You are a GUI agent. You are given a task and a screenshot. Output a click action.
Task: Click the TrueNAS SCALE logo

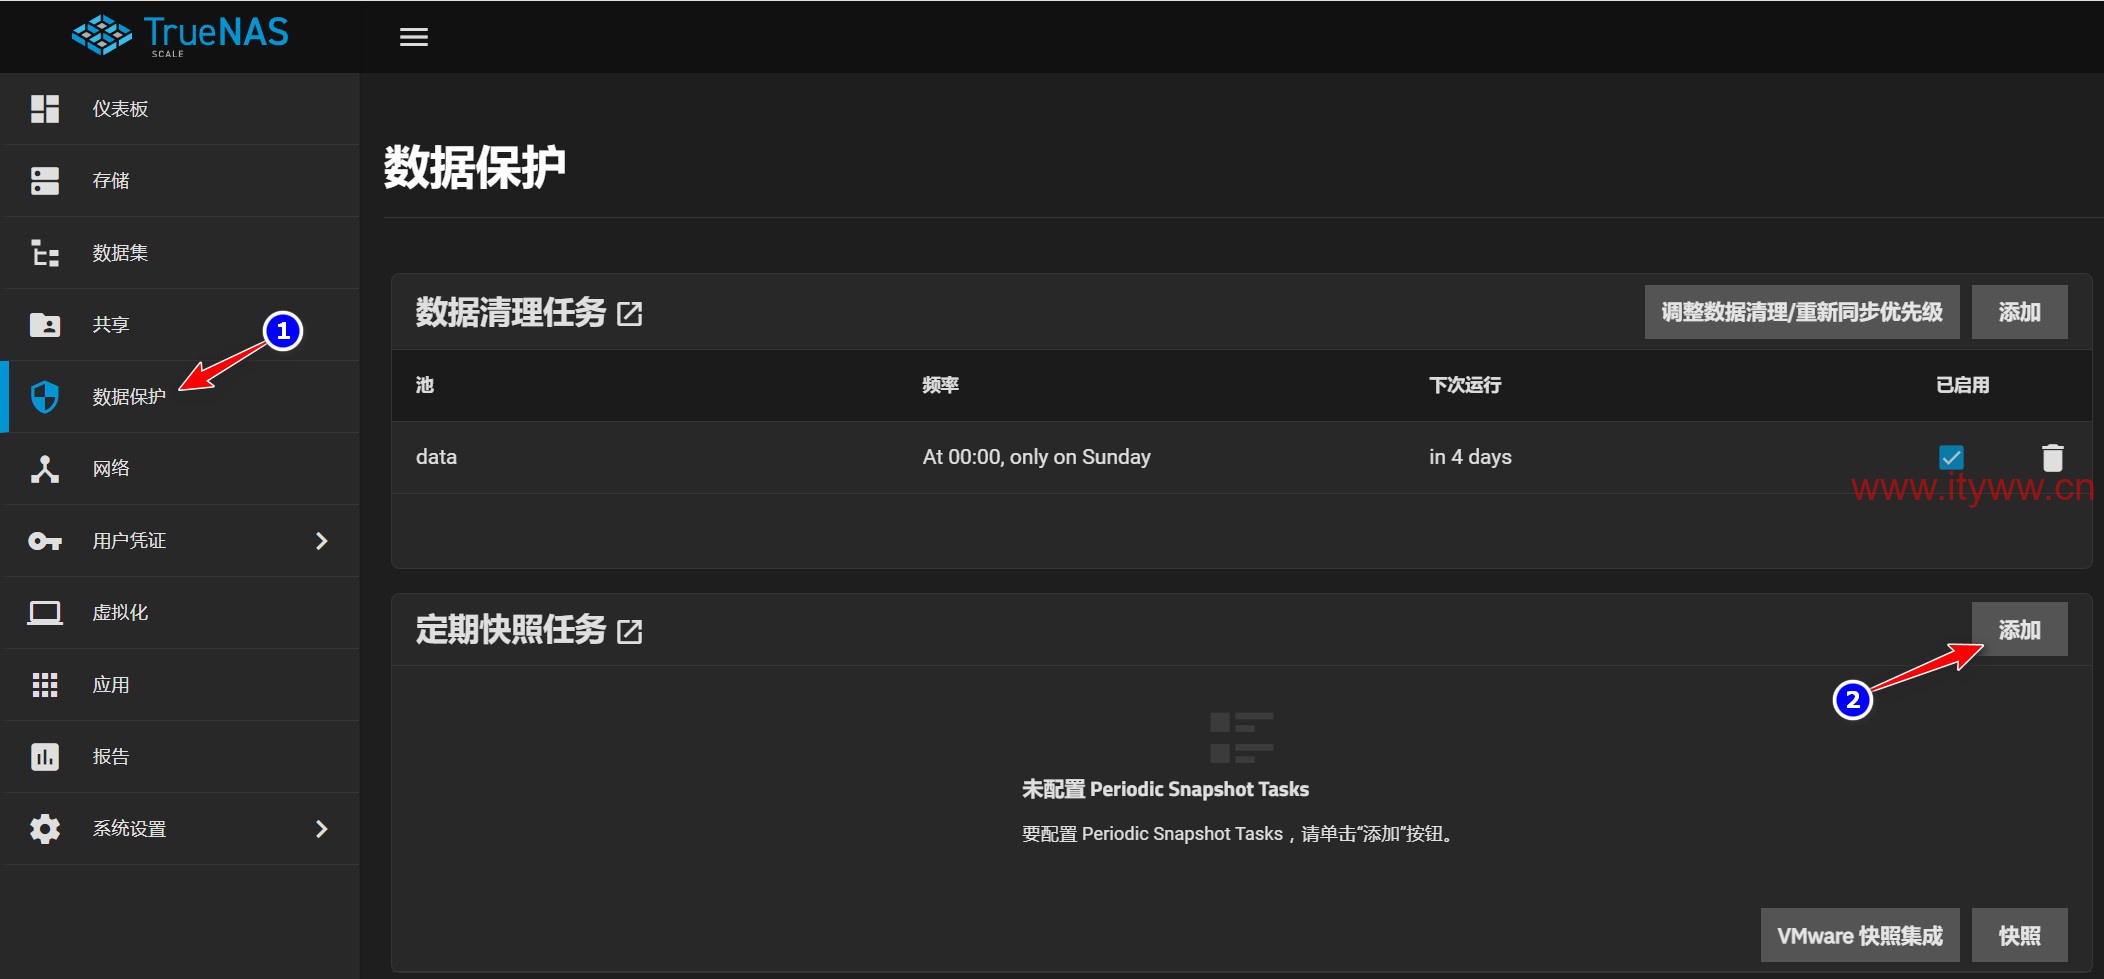click(180, 35)
